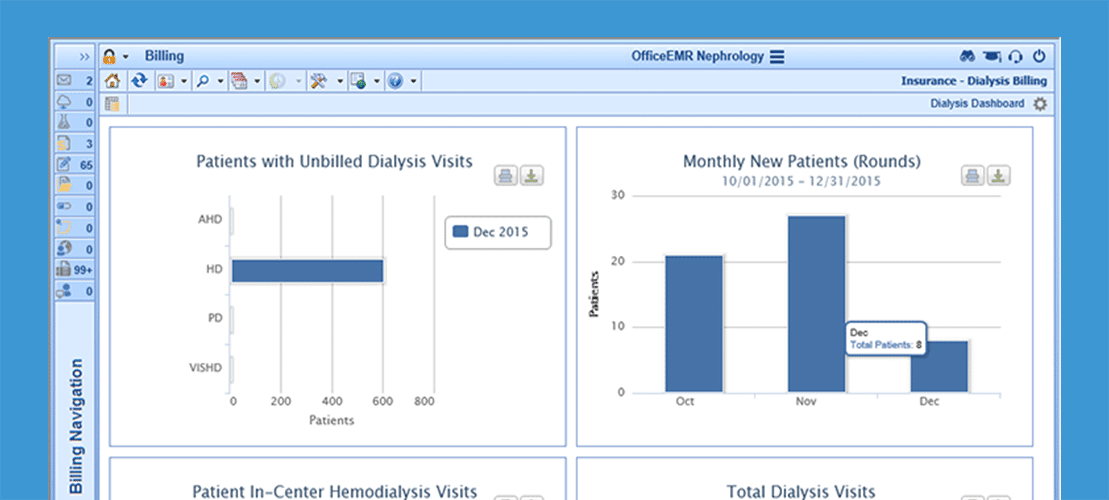Click the graduation cap training icon
This screenshot has height=500, width=1109.
992,57
